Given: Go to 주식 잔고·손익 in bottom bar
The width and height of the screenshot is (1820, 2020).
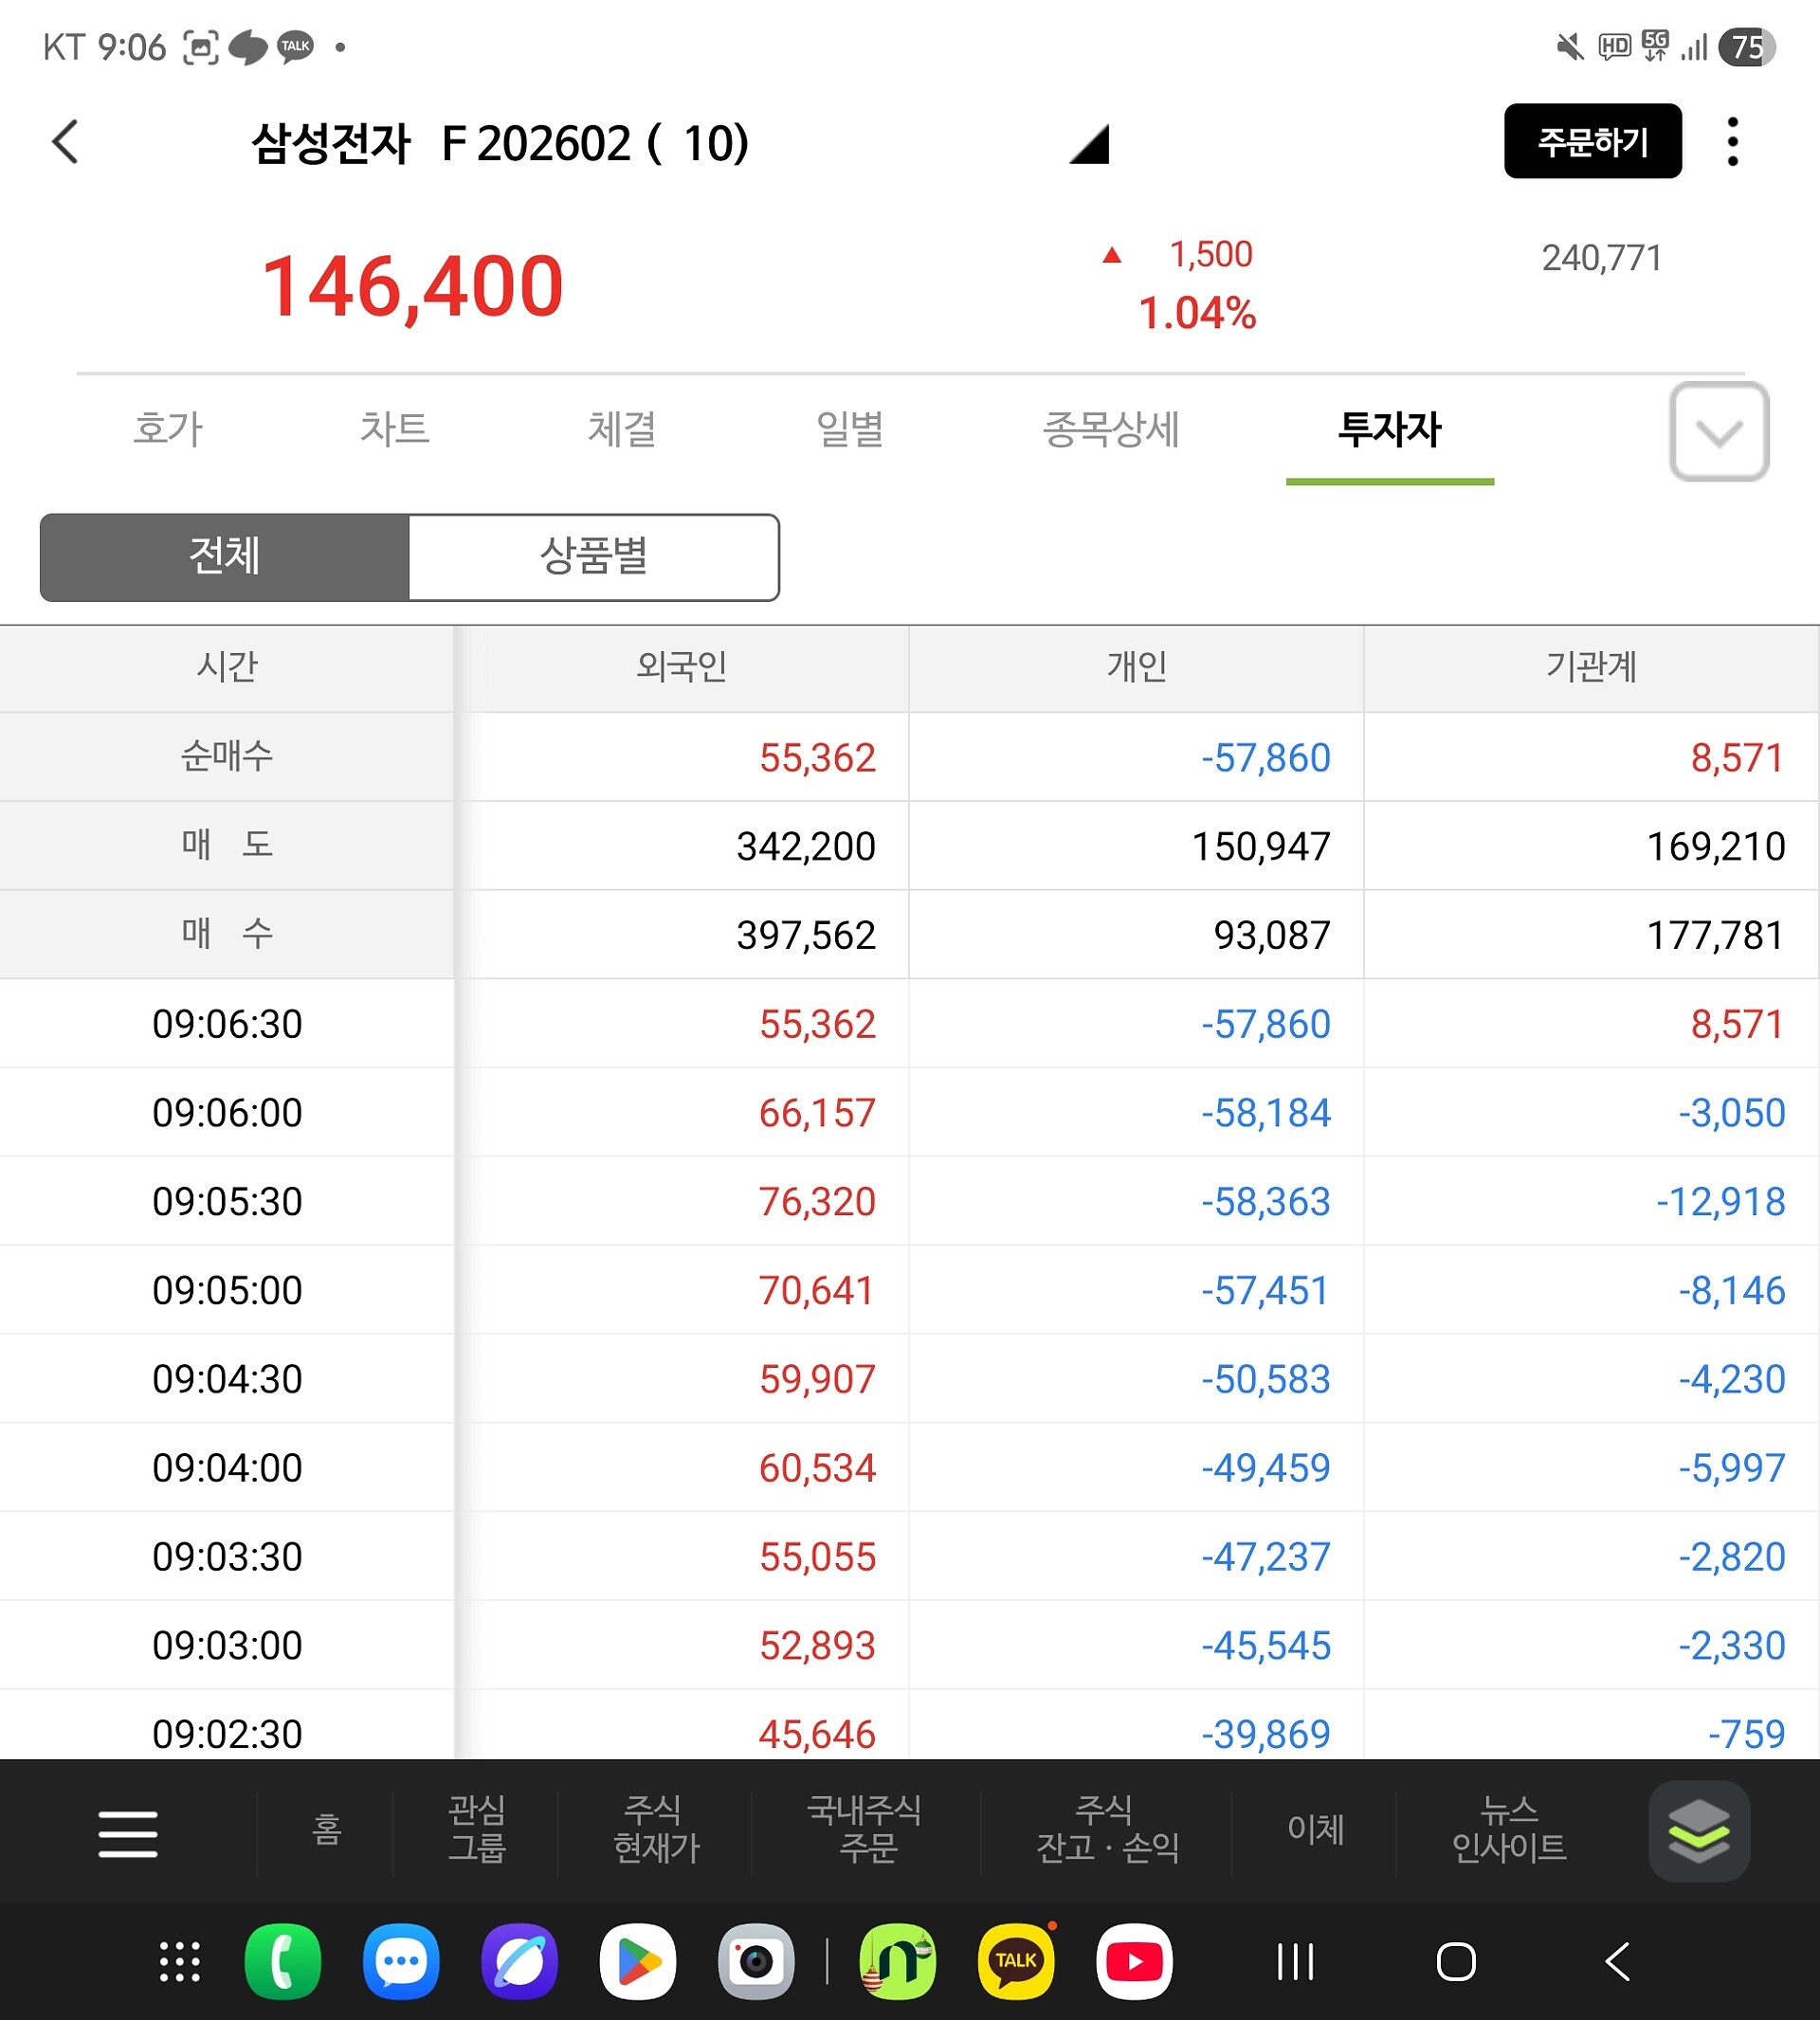Looking at the screenshot, I should (x=1107, y=1829).
